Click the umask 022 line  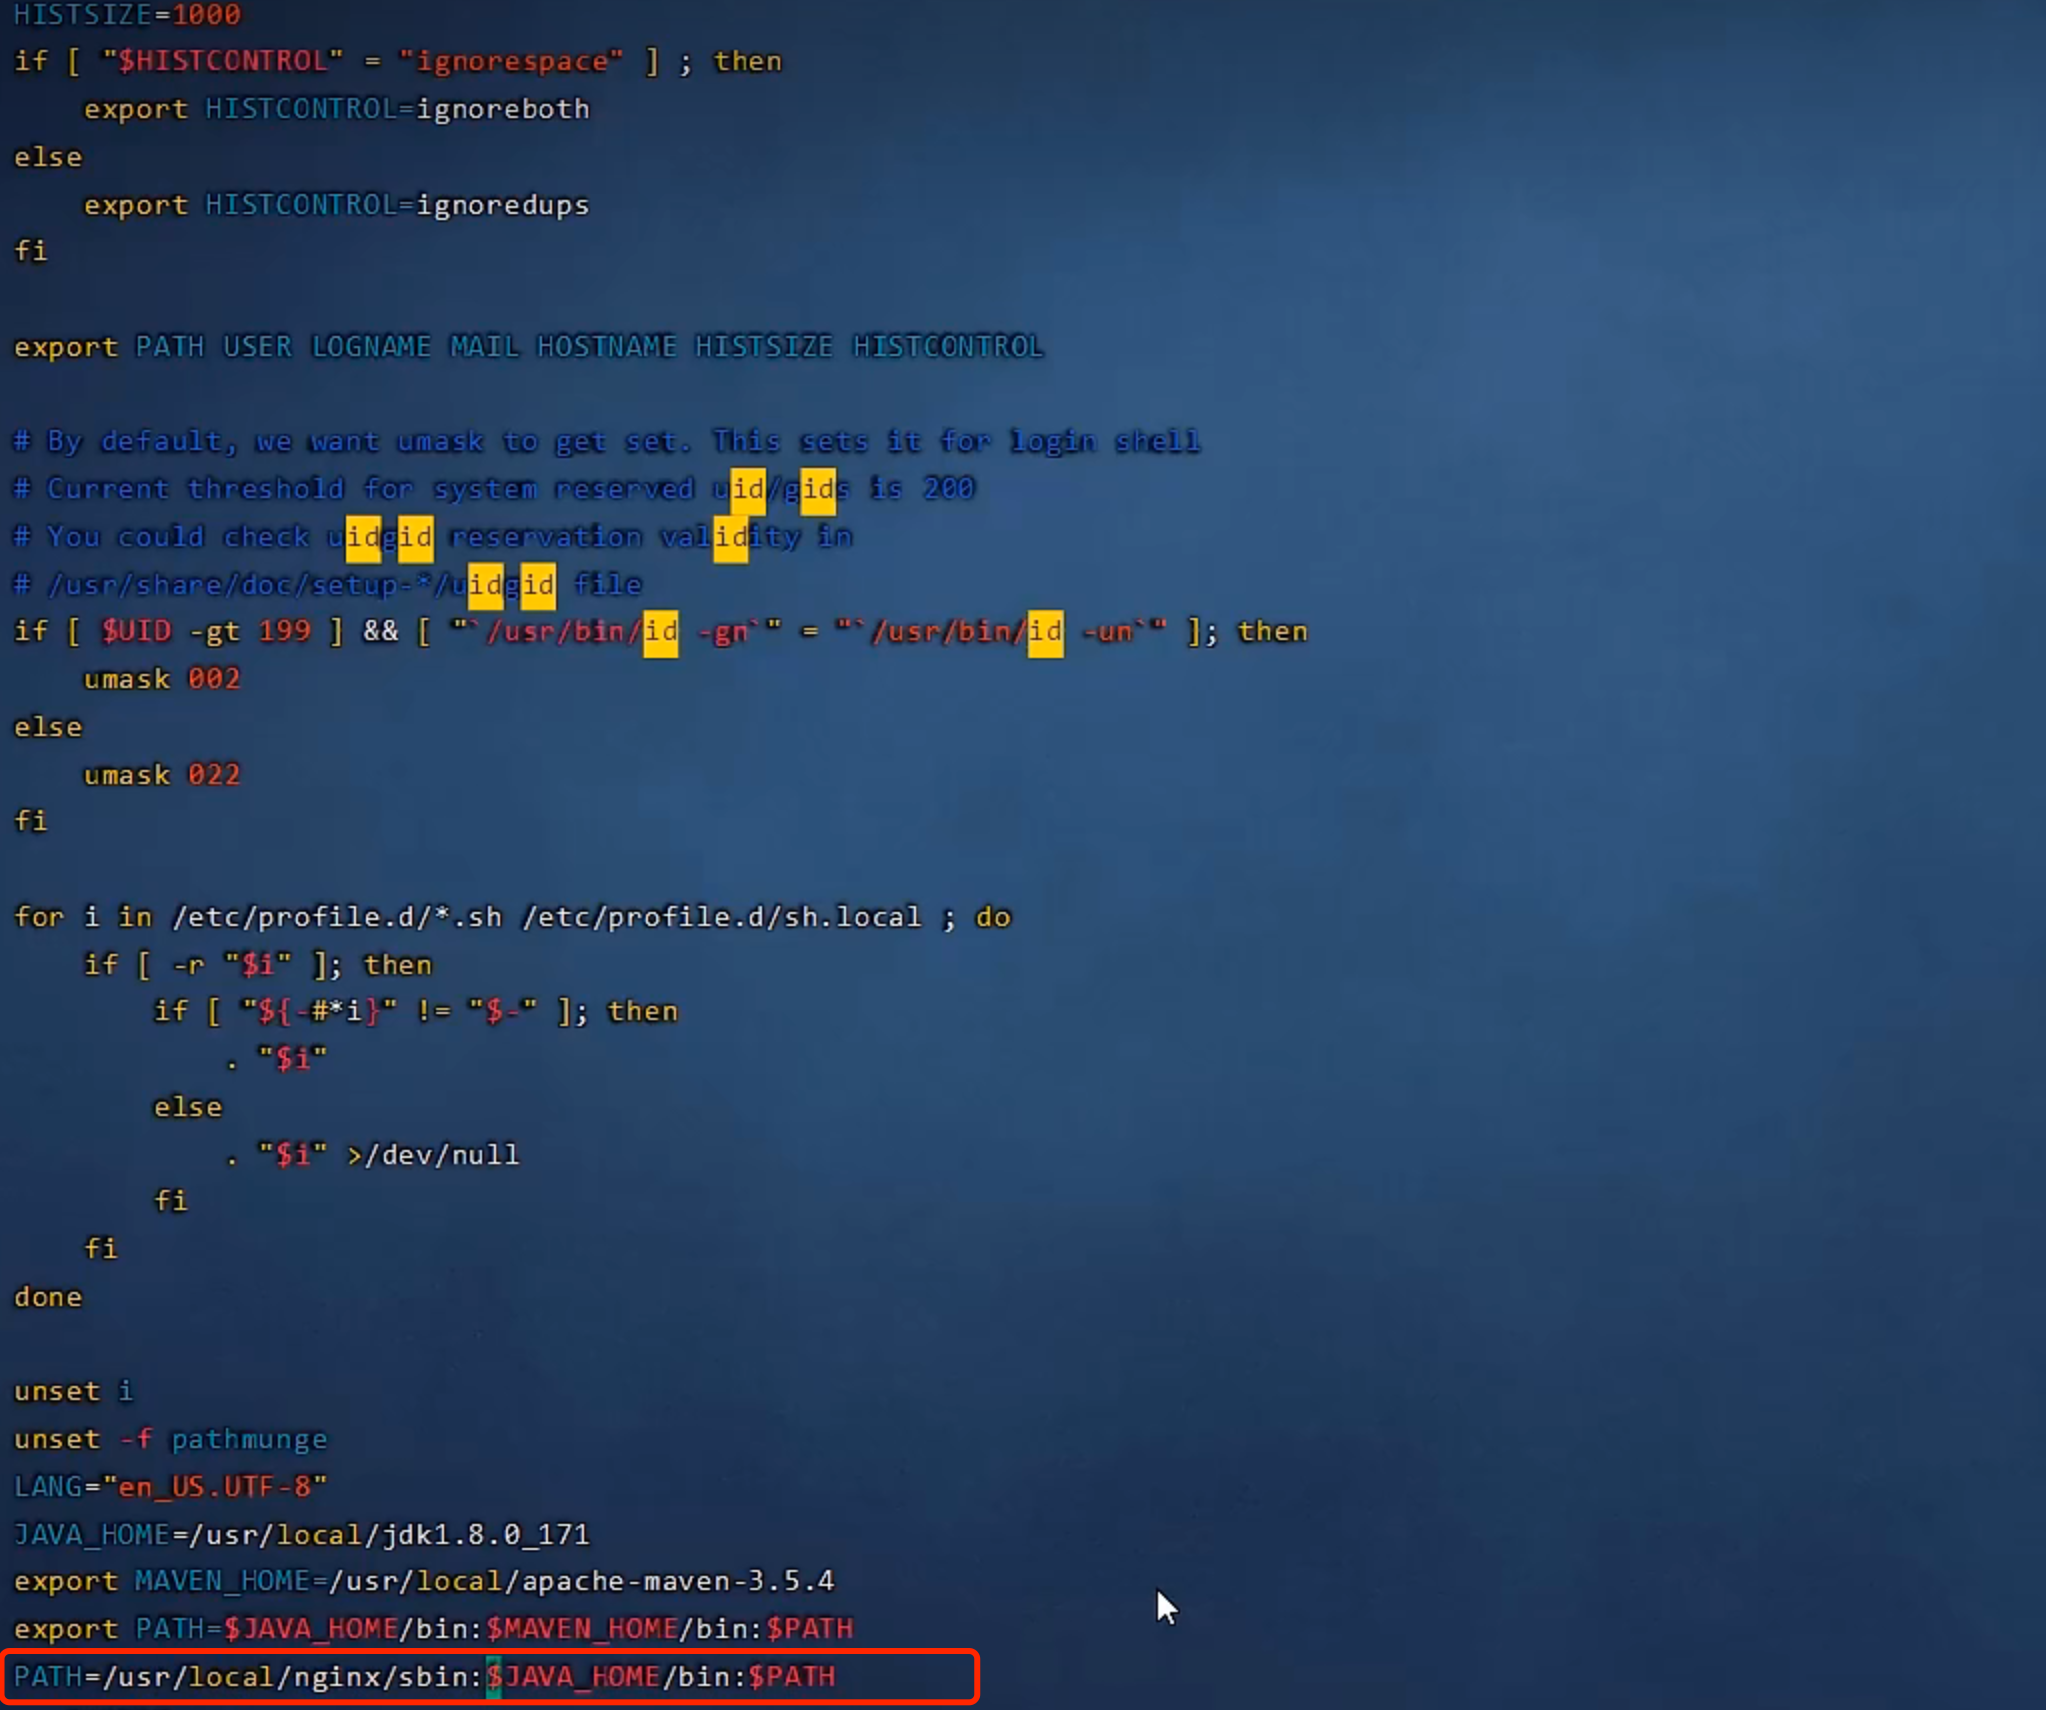click(160, 774)
